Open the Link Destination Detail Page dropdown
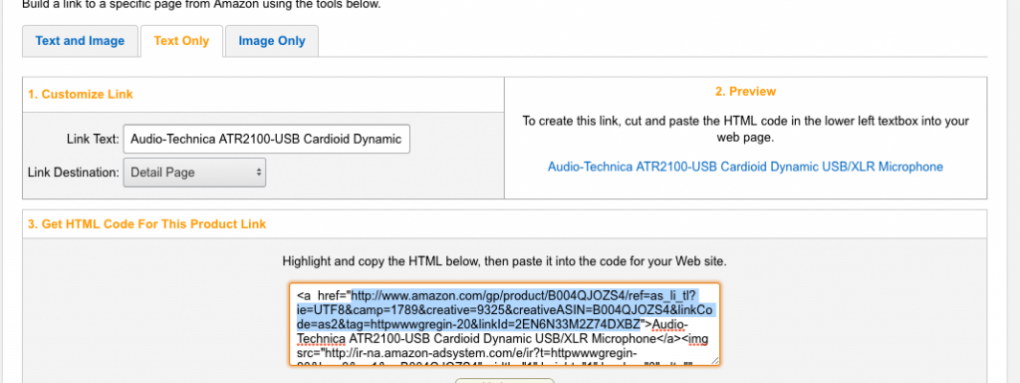 point(195,172)
